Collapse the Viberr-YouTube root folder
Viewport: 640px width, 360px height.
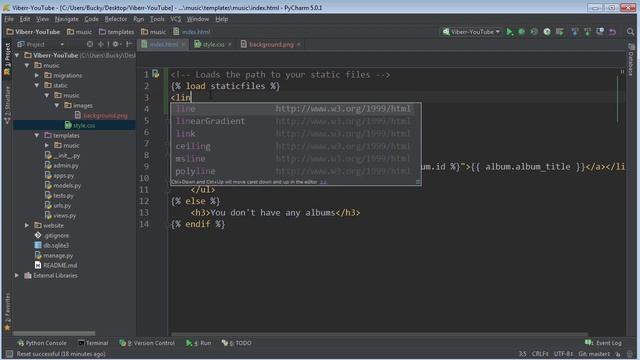pos(17,55)
